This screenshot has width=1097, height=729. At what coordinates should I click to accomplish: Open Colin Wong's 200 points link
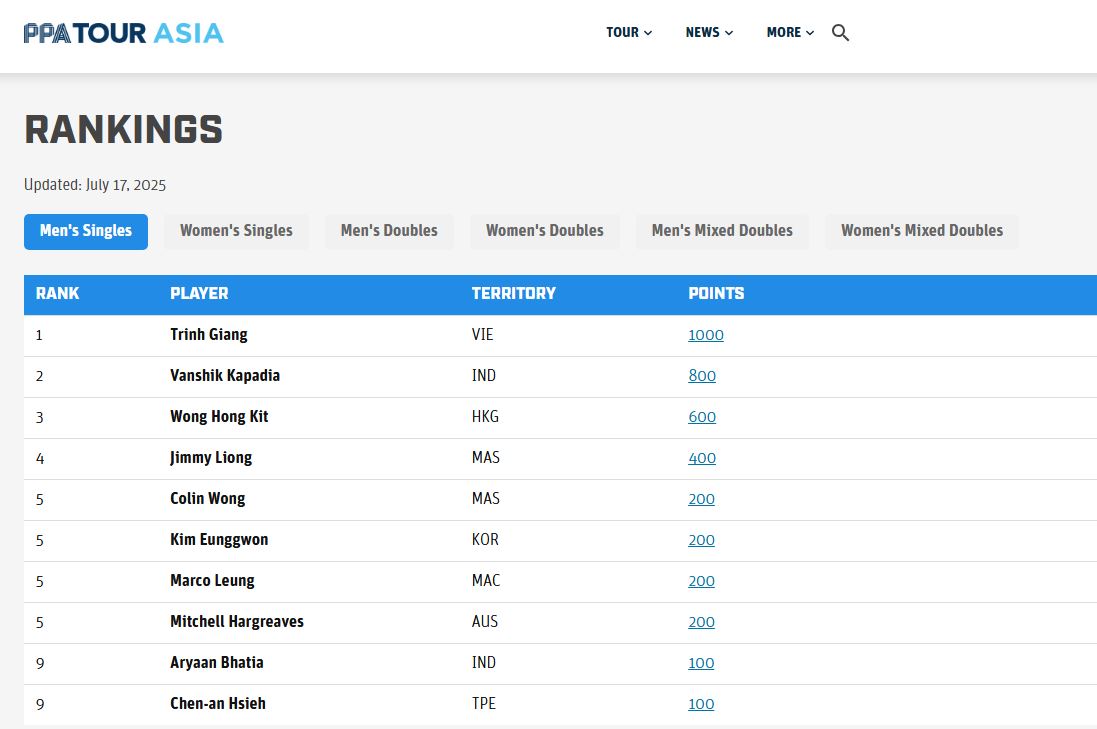(x=701, y=499)
